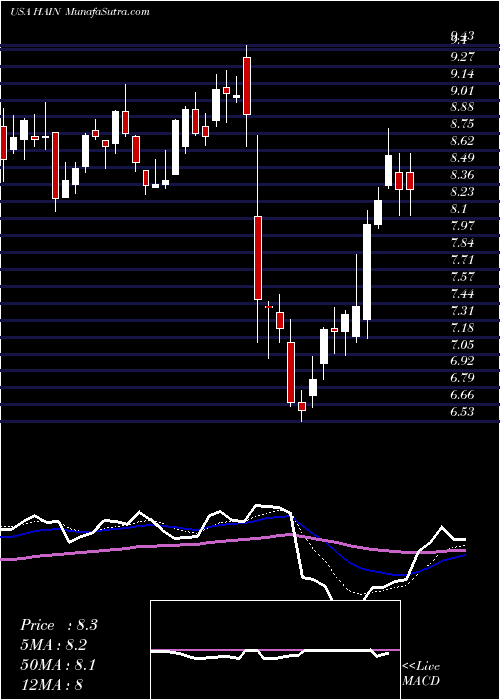Screen dimensions: 500x700
Task: Click the 7.97 price axis label
Action: coord(462,225)
